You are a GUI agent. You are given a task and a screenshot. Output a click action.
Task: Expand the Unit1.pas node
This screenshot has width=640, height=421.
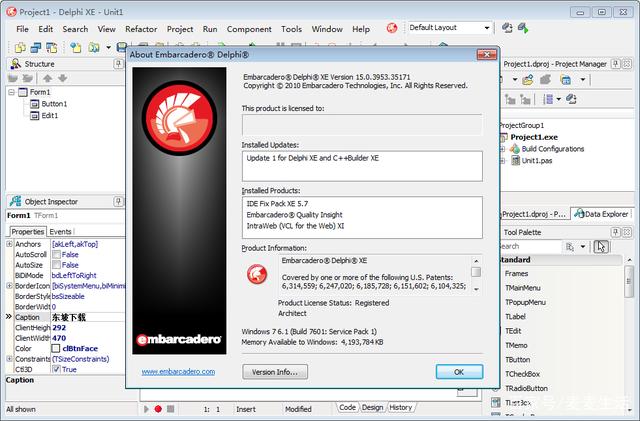[503, 161]
